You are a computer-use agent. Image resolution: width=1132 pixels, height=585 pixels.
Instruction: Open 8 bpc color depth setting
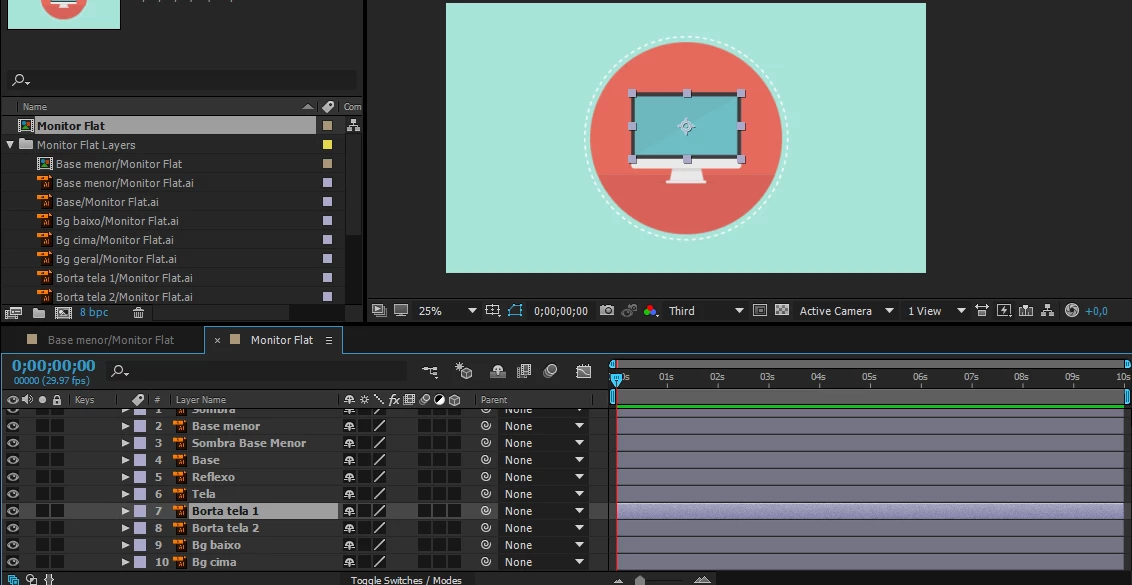(94, 313)
